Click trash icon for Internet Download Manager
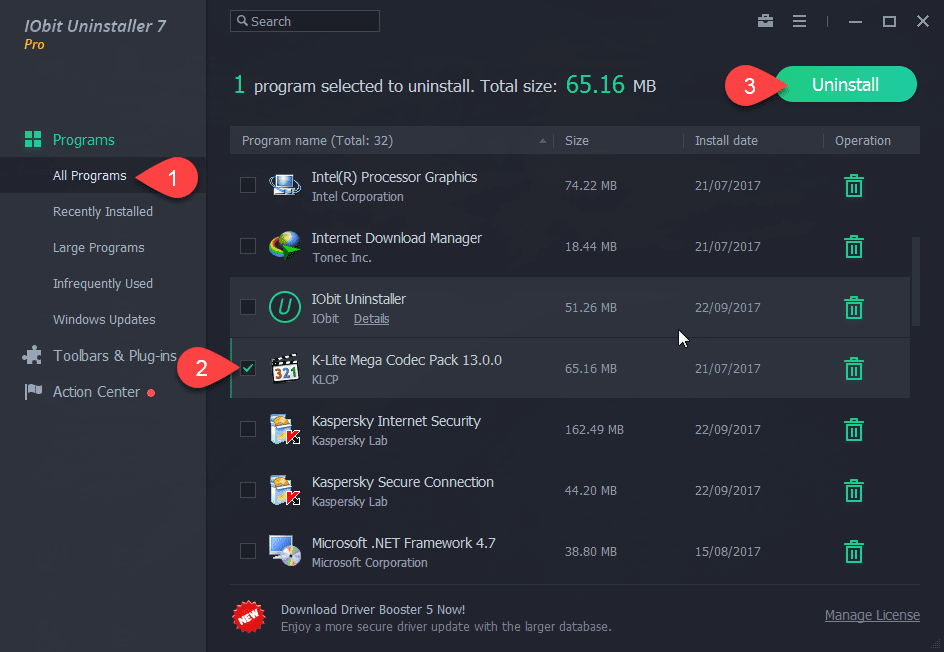Image resolution: width=944 pixels, height=652 pixels. [x=854, y=246]
